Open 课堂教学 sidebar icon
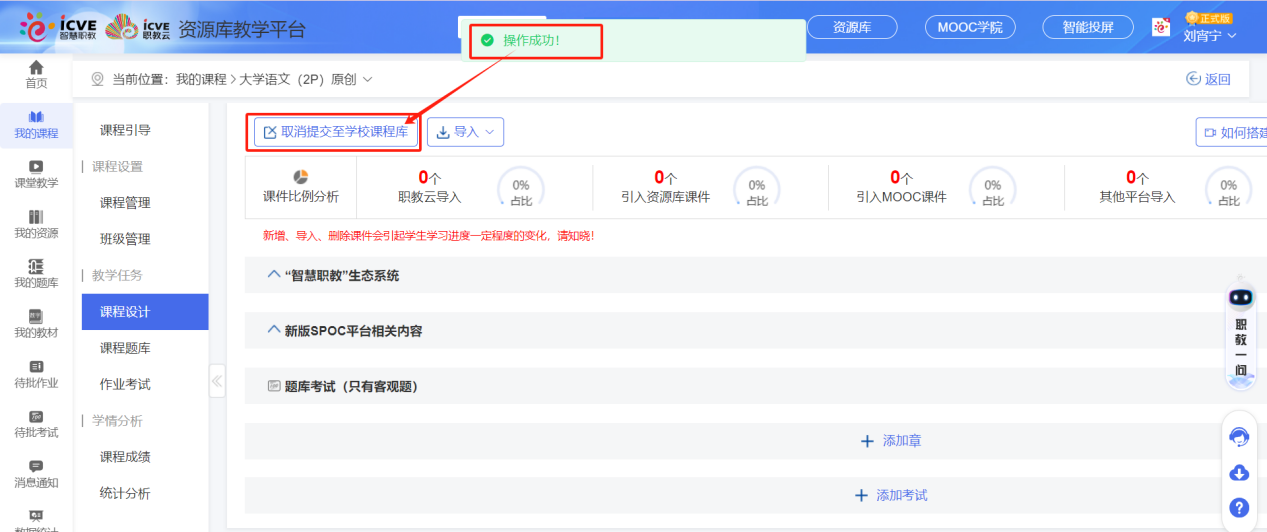Screen dimensions: 1267x532 36,166
